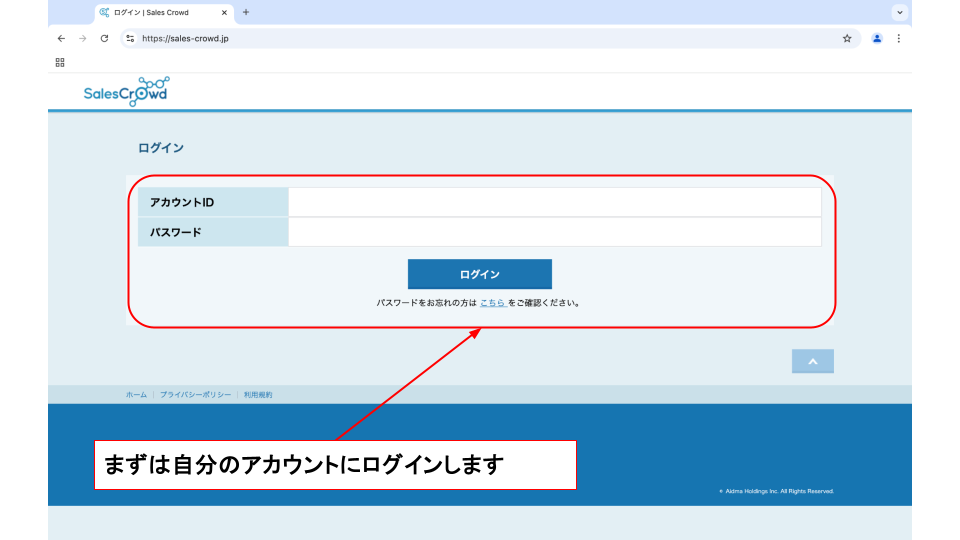Viewport: 960px width, 540px height.
Task: View site information icon in address bar
Action: pyautogui.click(x=130, y=39)
